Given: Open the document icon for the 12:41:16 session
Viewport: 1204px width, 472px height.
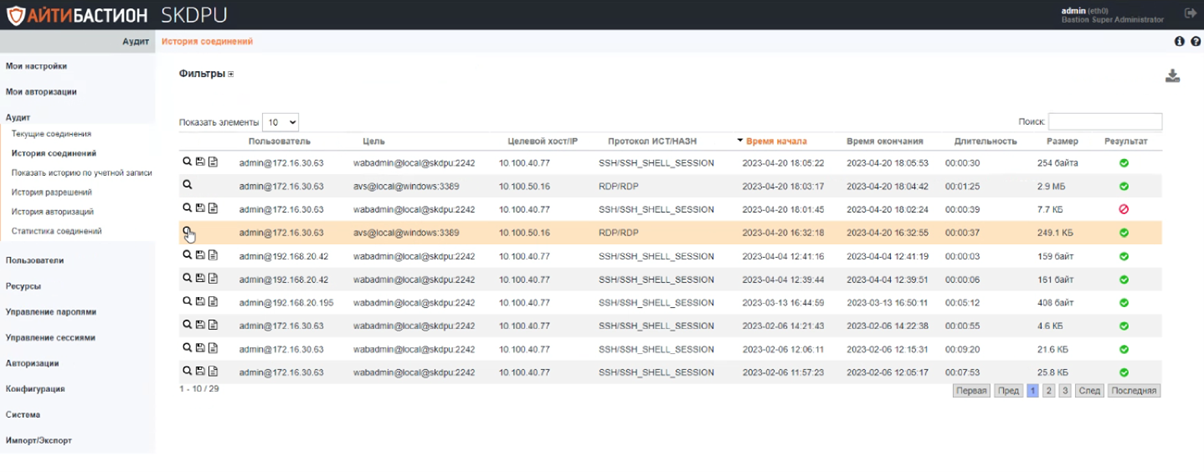Looking at the screenshot, I should 213,255.
